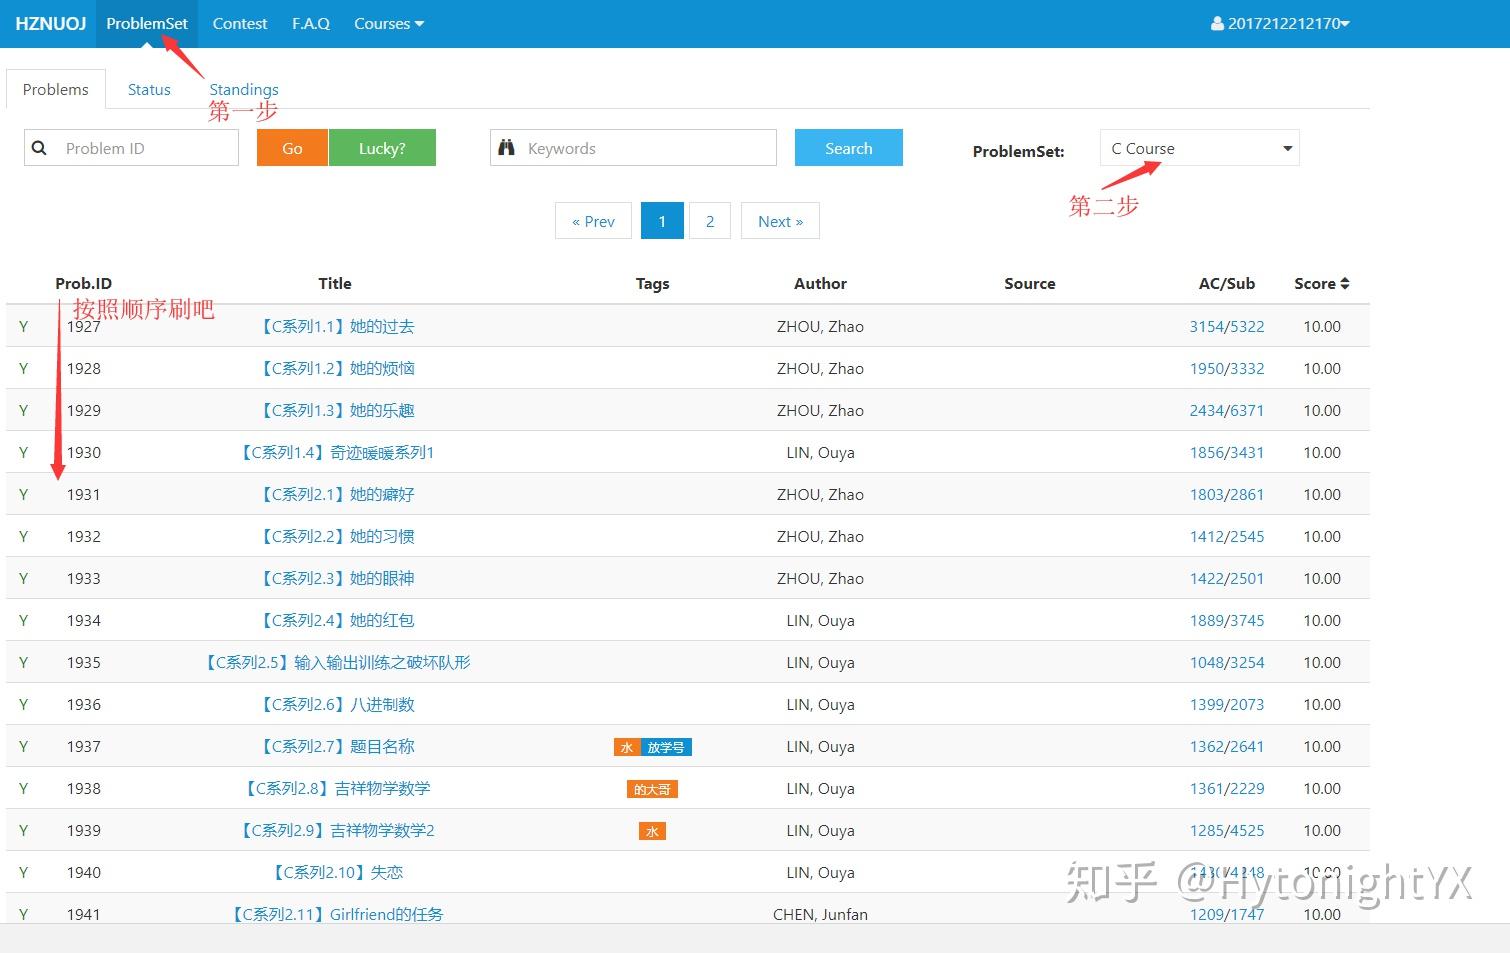
Task: Click the user icon beside 2017212212170
Action: coord(1217,24)
